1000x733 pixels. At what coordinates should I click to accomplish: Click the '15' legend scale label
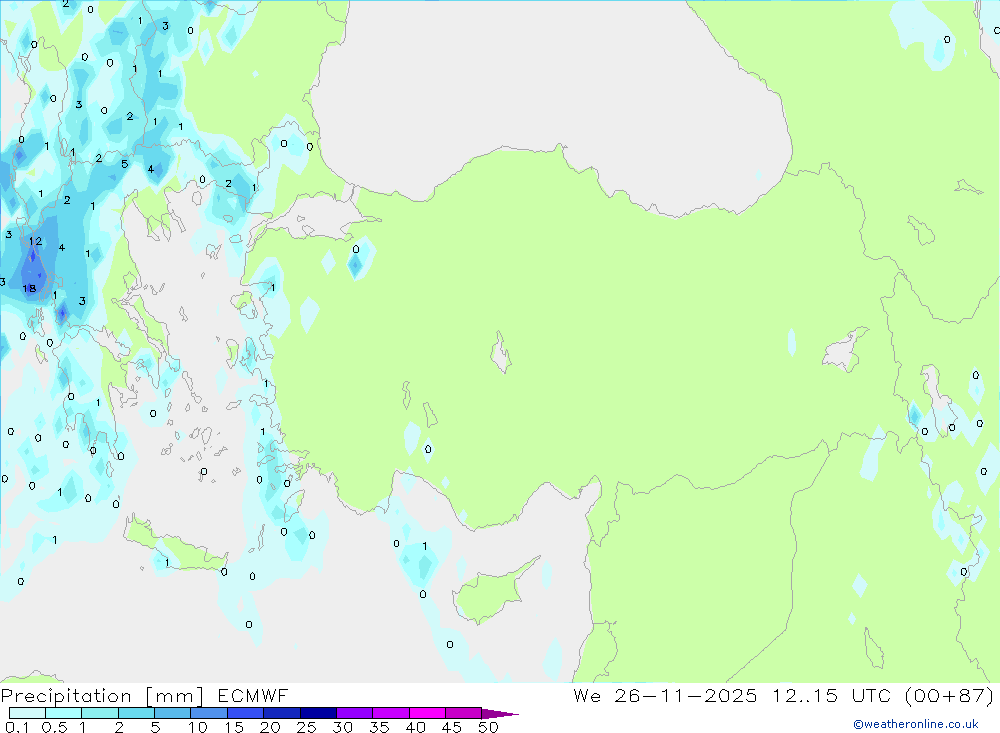234,727
